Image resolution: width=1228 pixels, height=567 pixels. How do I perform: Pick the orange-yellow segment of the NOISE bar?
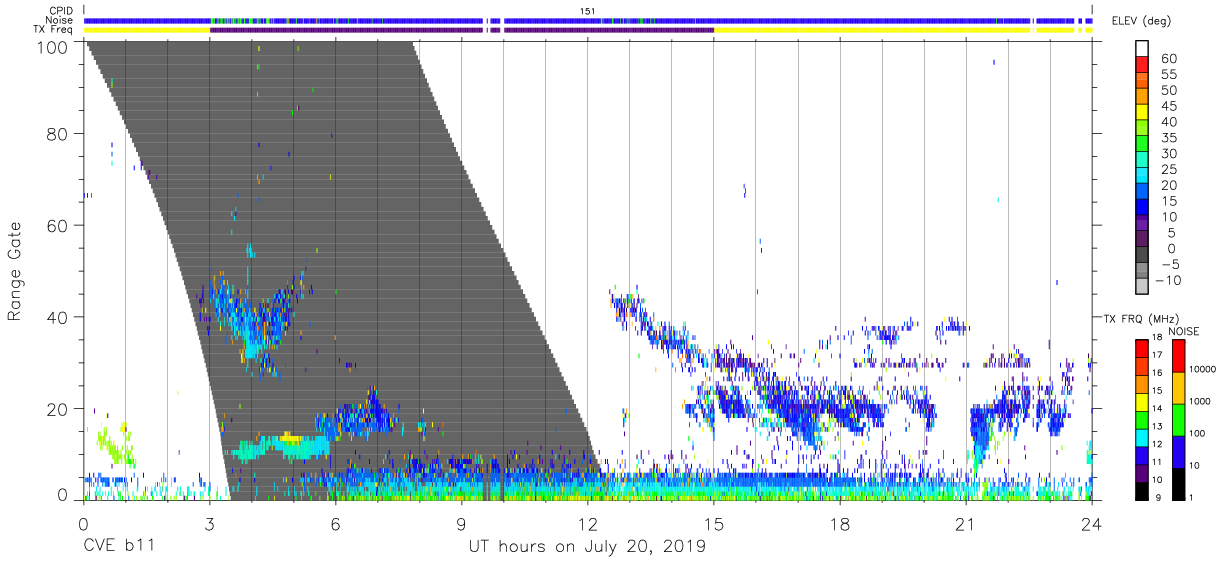pyautogui.click(x=1177, y=387)
